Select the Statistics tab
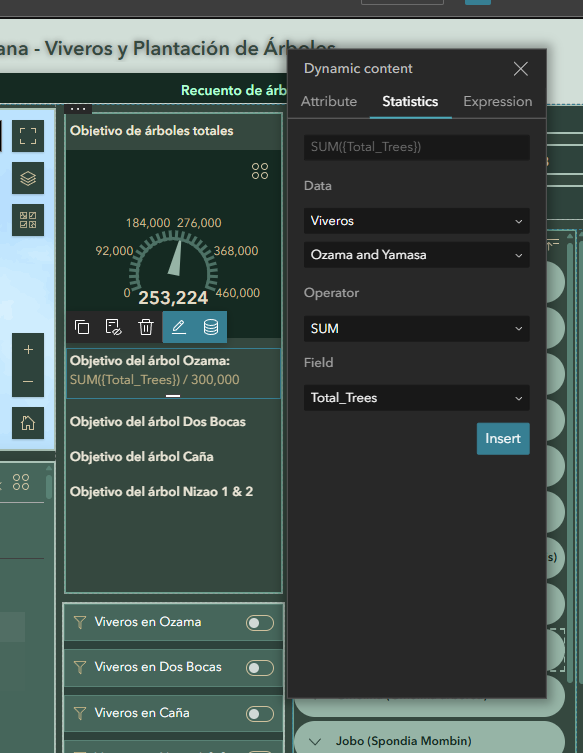This screenshot has width=583, height=753. (x=410, y=101)
